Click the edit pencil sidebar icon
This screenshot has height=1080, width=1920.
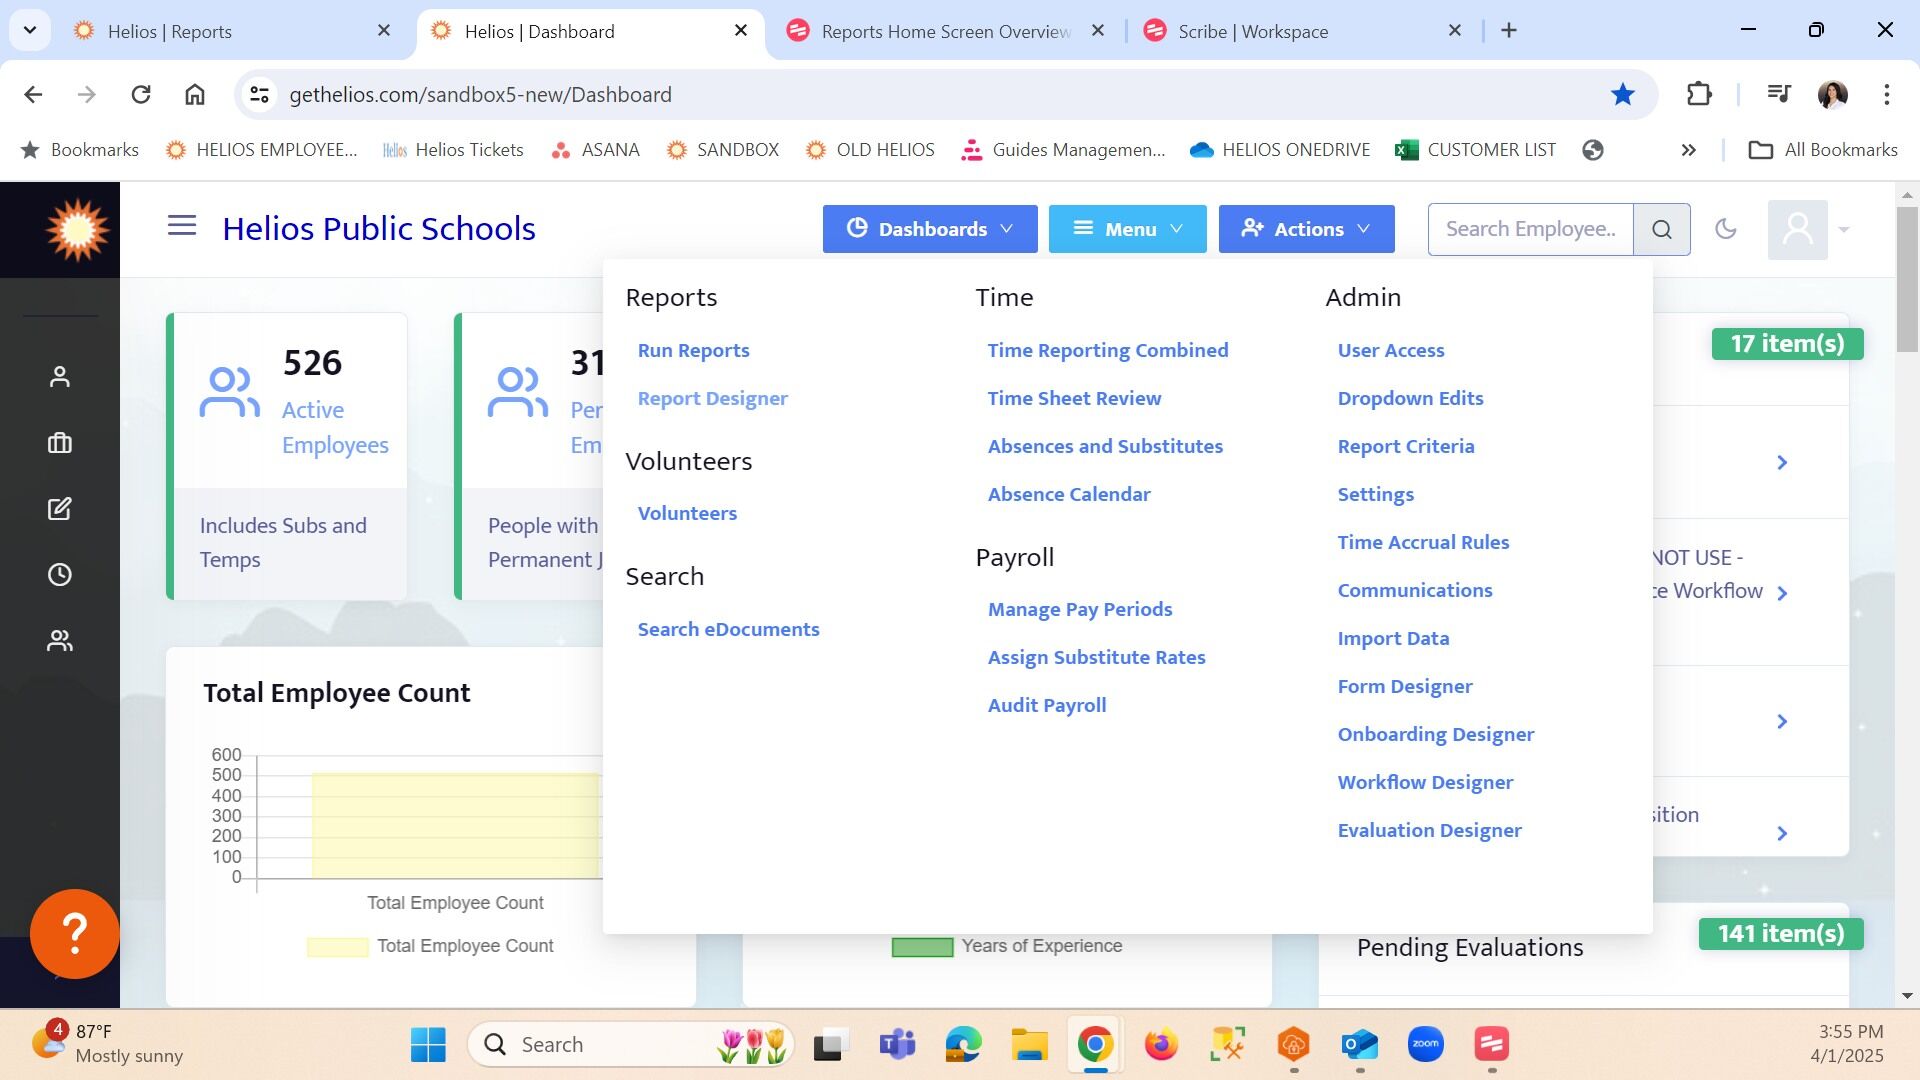(x=60, y=509)
